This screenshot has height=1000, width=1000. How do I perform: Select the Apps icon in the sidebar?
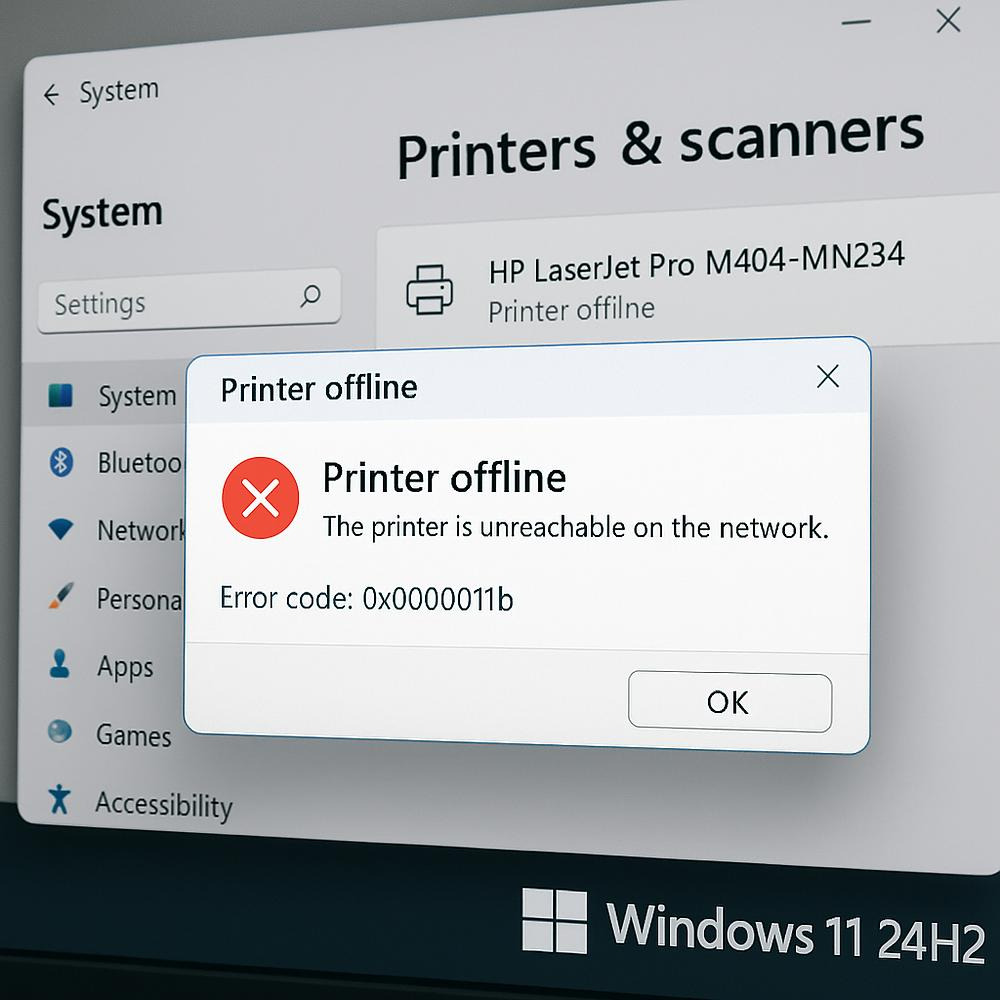point(60,663)
